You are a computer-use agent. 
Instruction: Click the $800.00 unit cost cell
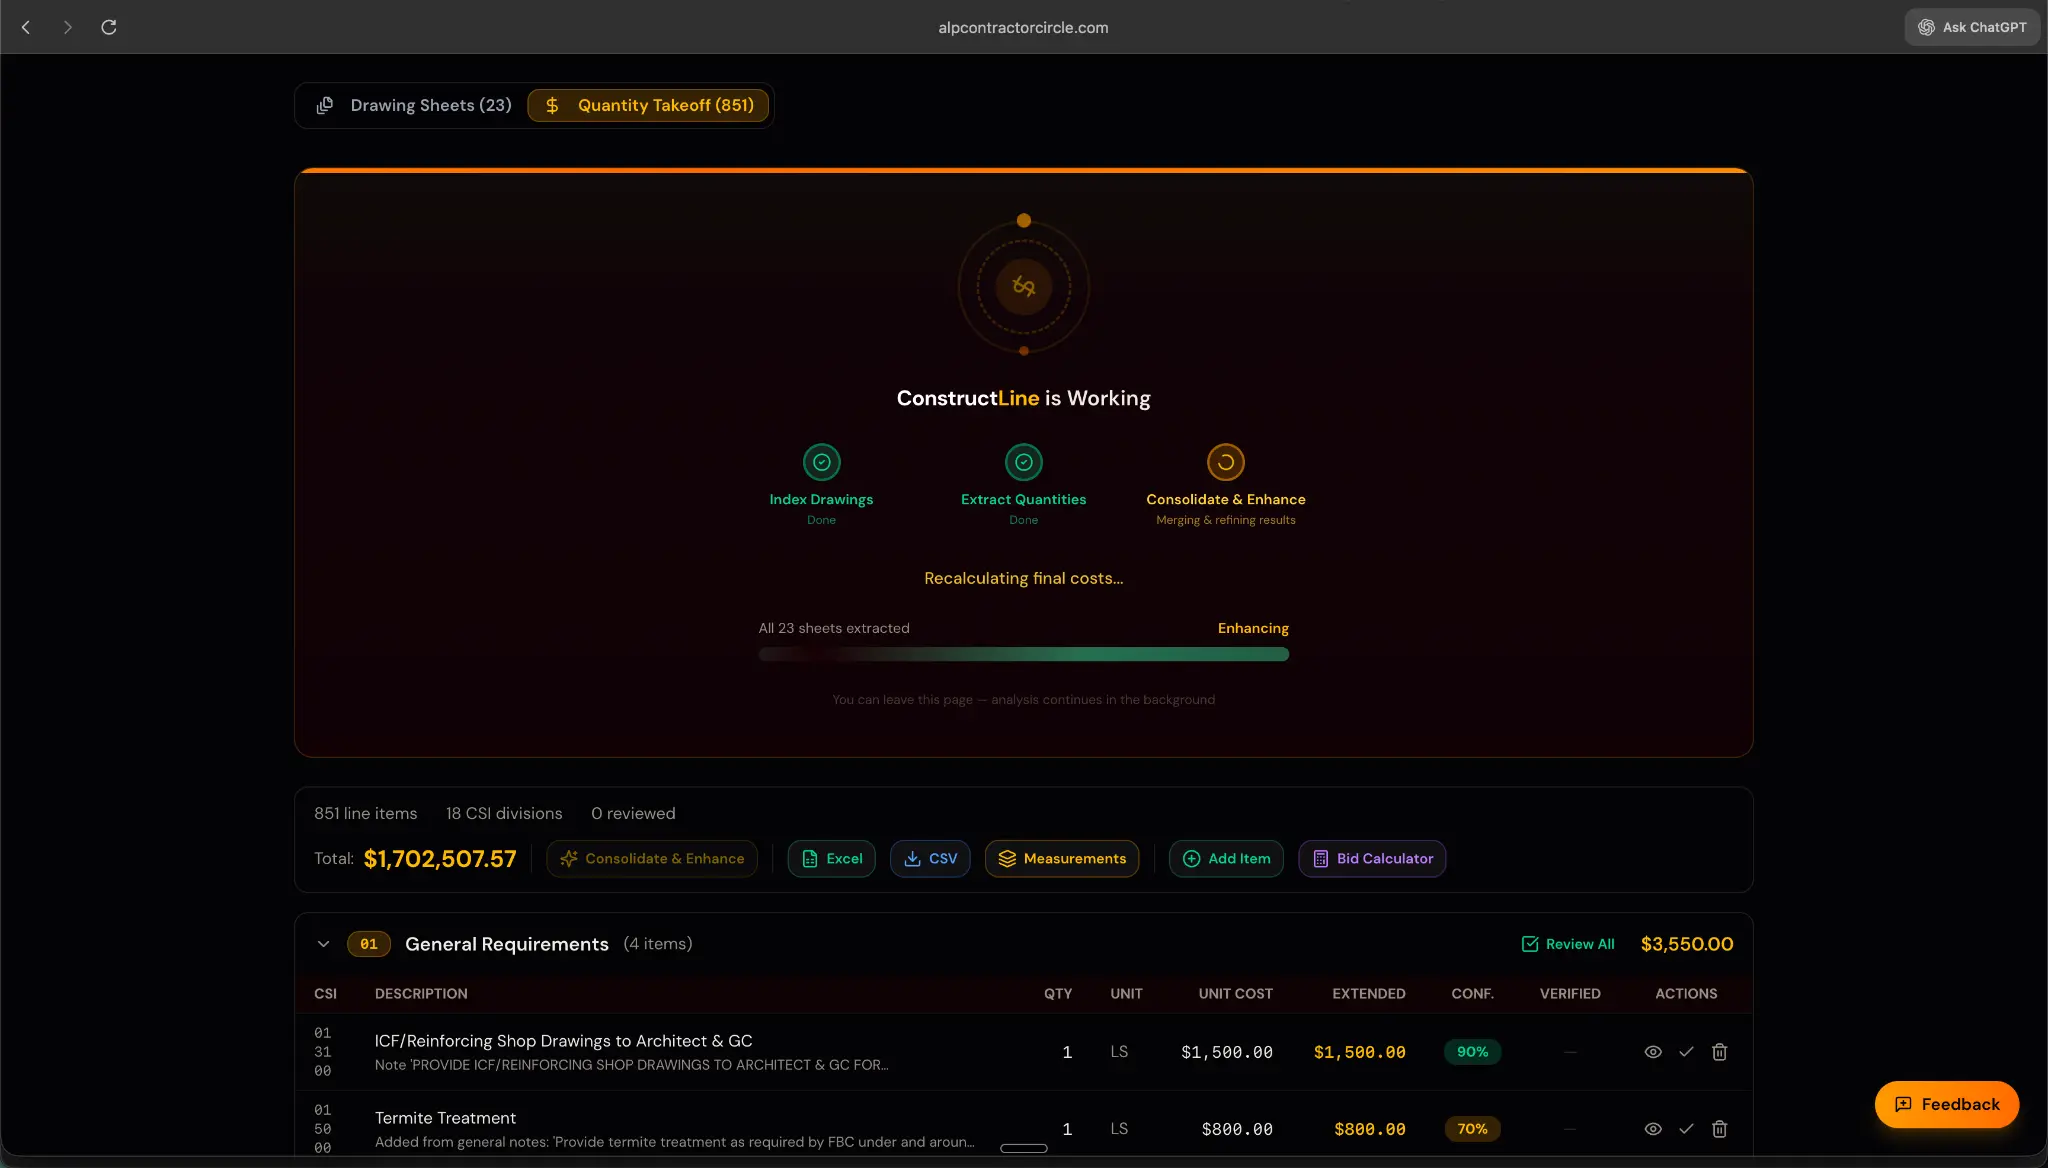pyautogui.click(x=1237, y=1129)
